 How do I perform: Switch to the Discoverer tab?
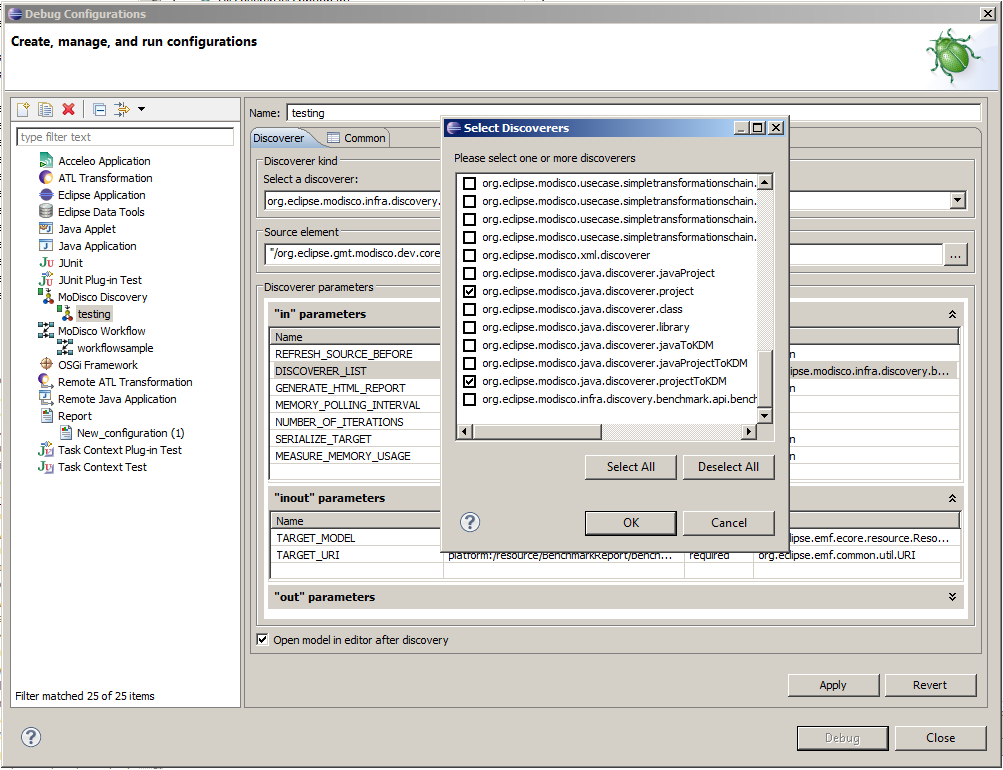[x=279, y=138]
